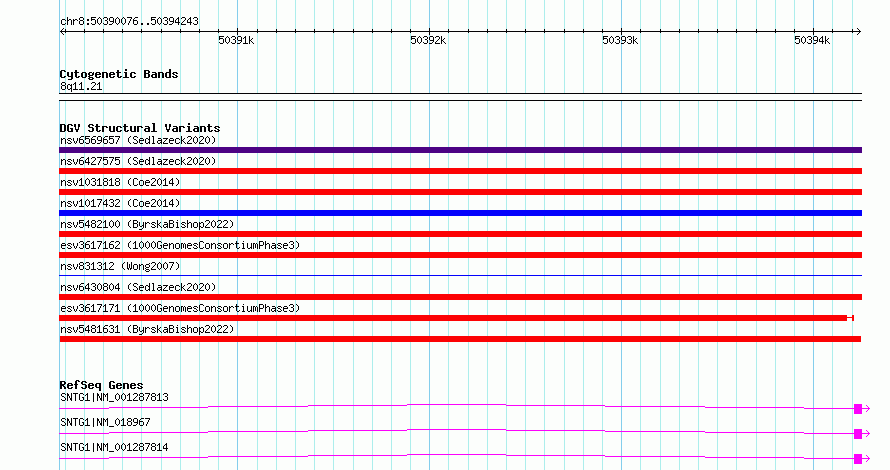Click the red bar of nsv6430804
The image size is (890, 470).
(460, 297)
